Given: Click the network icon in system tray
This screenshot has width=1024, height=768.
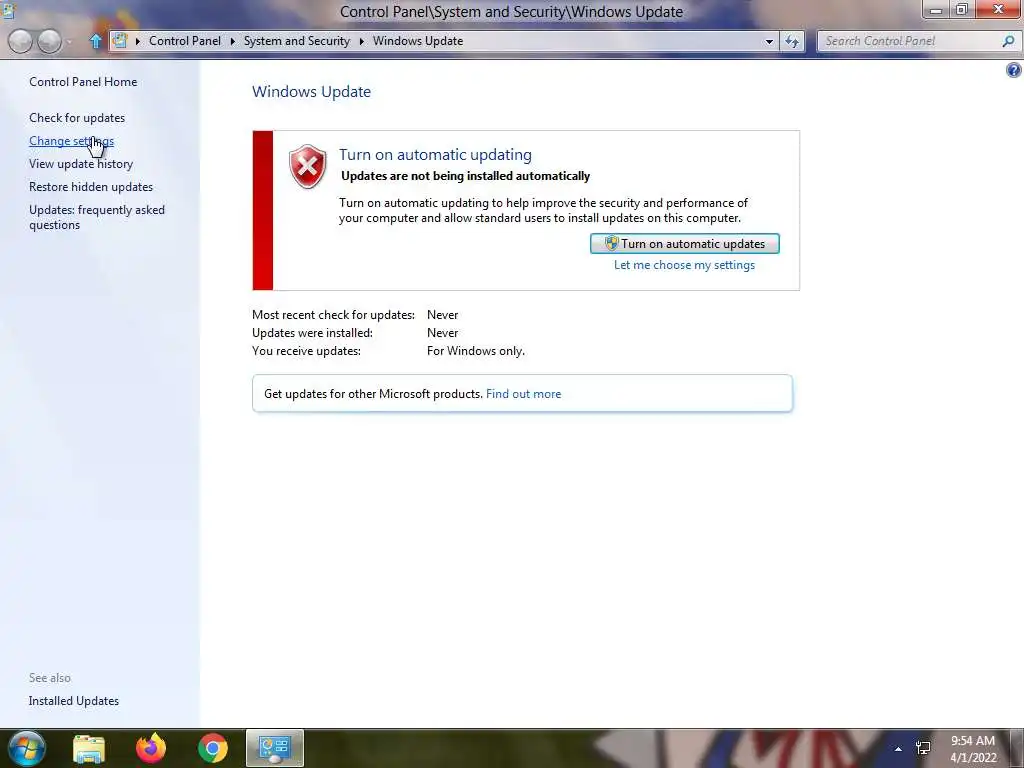Looking at the screenshot, I should click(x=923, y=748).
